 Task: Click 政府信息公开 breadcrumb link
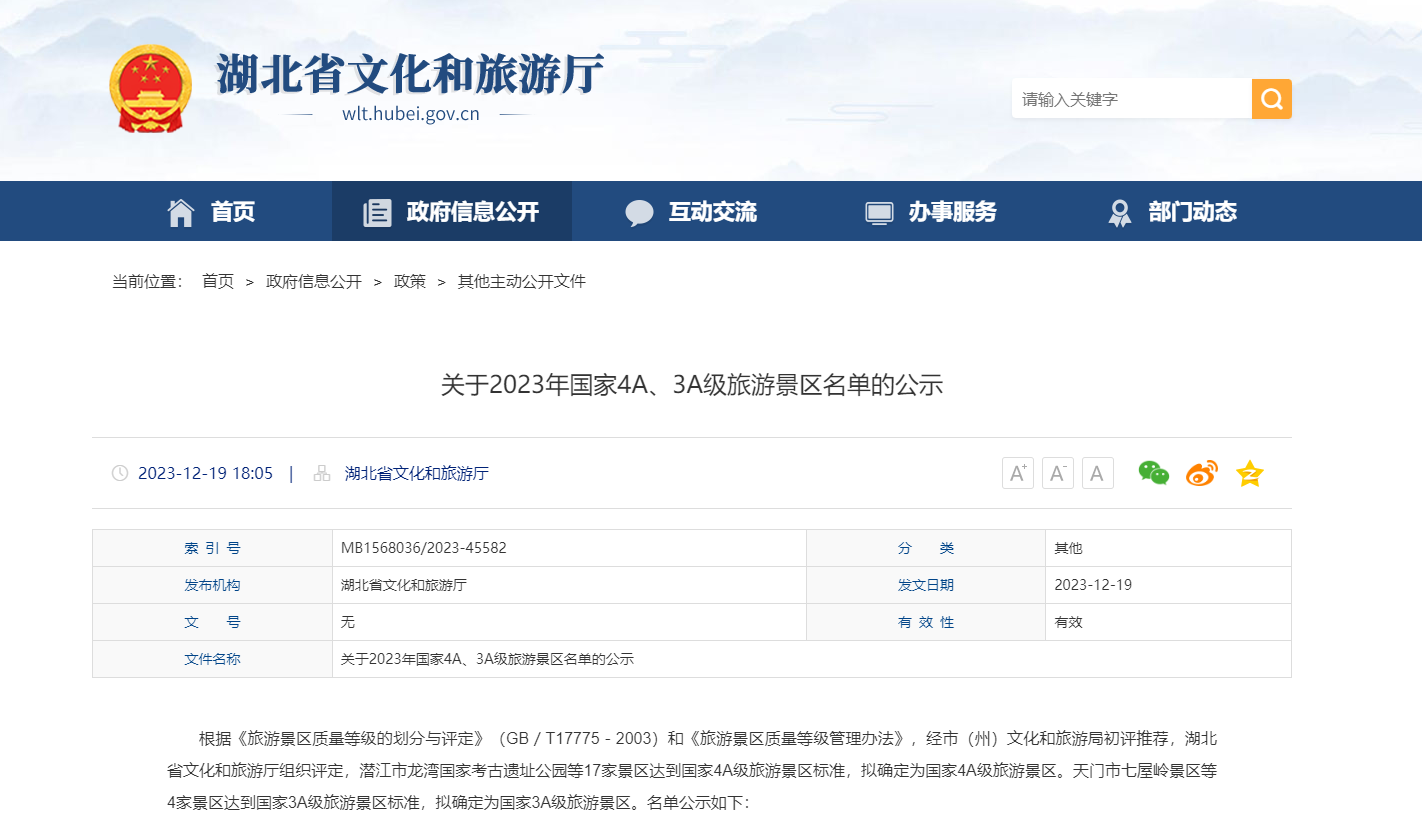(x=313, y=282)
